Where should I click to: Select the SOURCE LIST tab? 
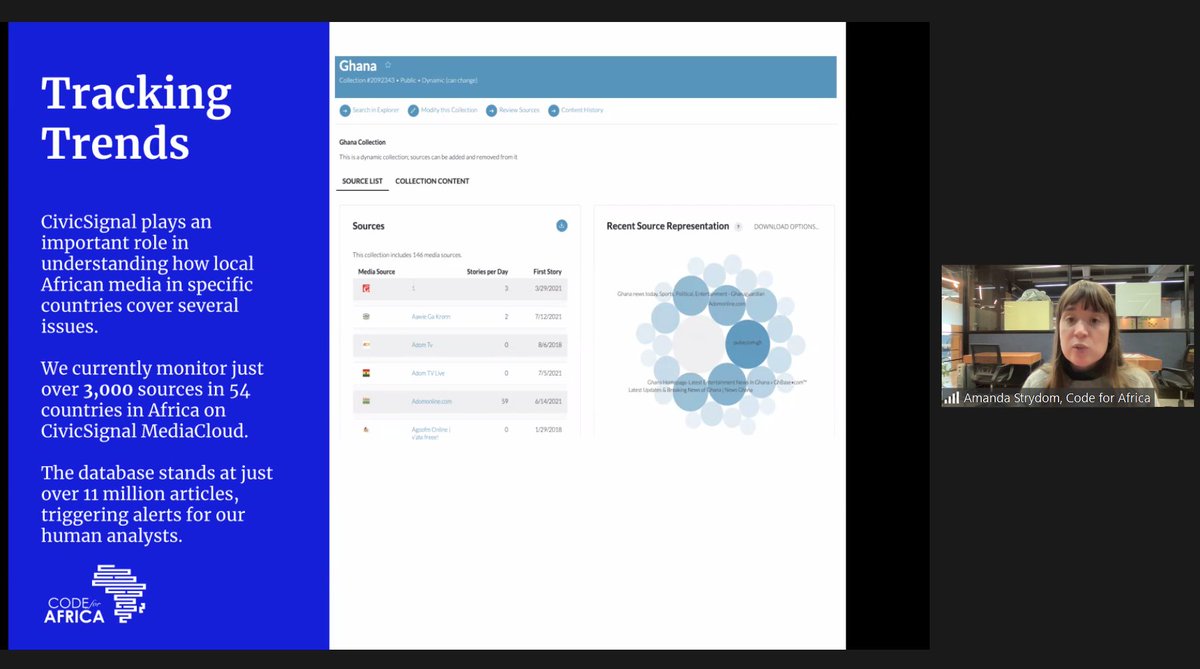[362, 181]
